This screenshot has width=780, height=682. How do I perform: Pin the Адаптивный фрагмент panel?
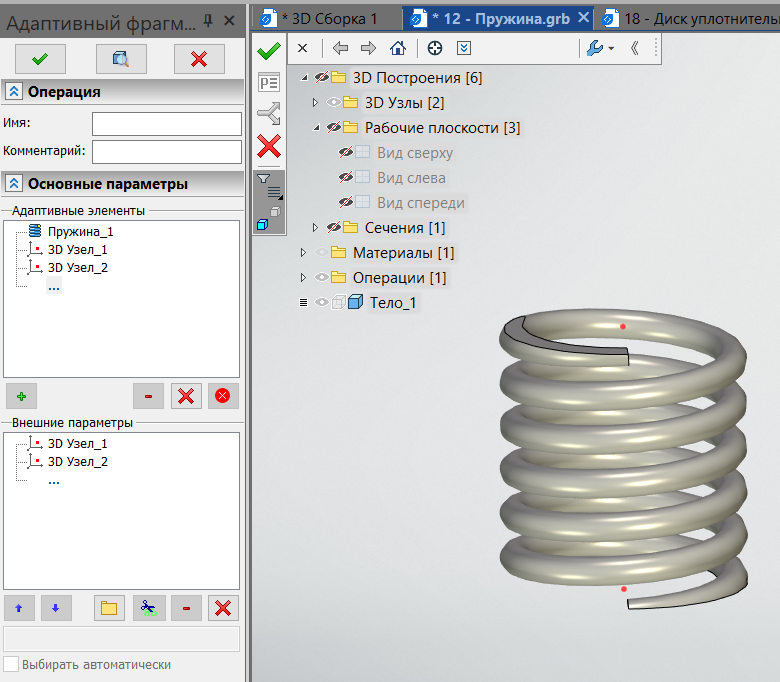coord(208,21)
